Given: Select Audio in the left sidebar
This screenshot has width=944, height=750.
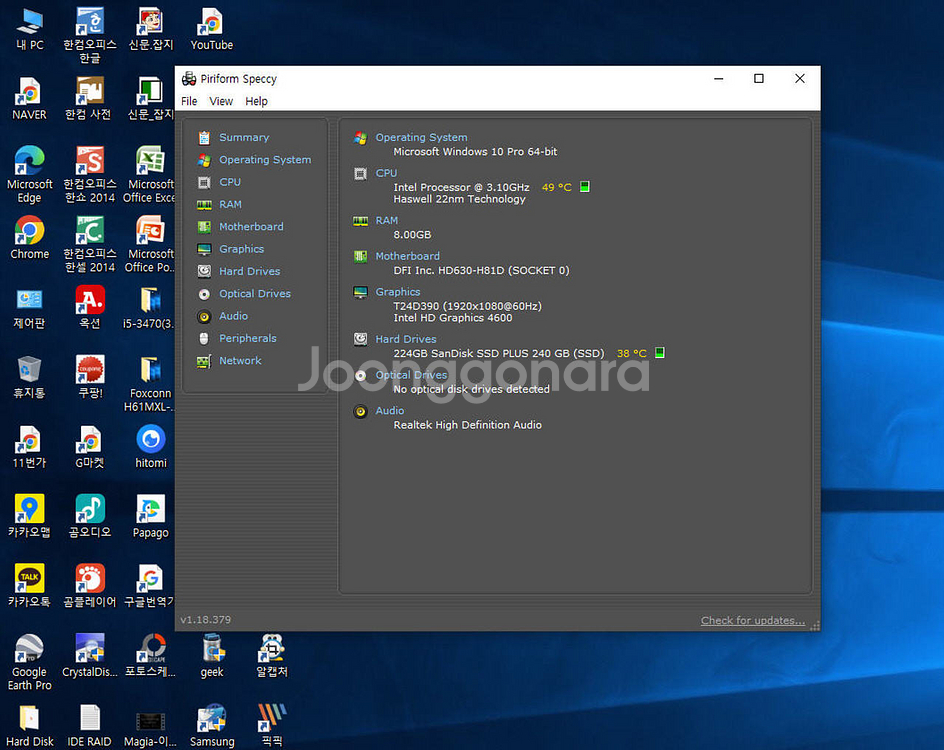Looking at the screenshot, I should tap(234, 315).
